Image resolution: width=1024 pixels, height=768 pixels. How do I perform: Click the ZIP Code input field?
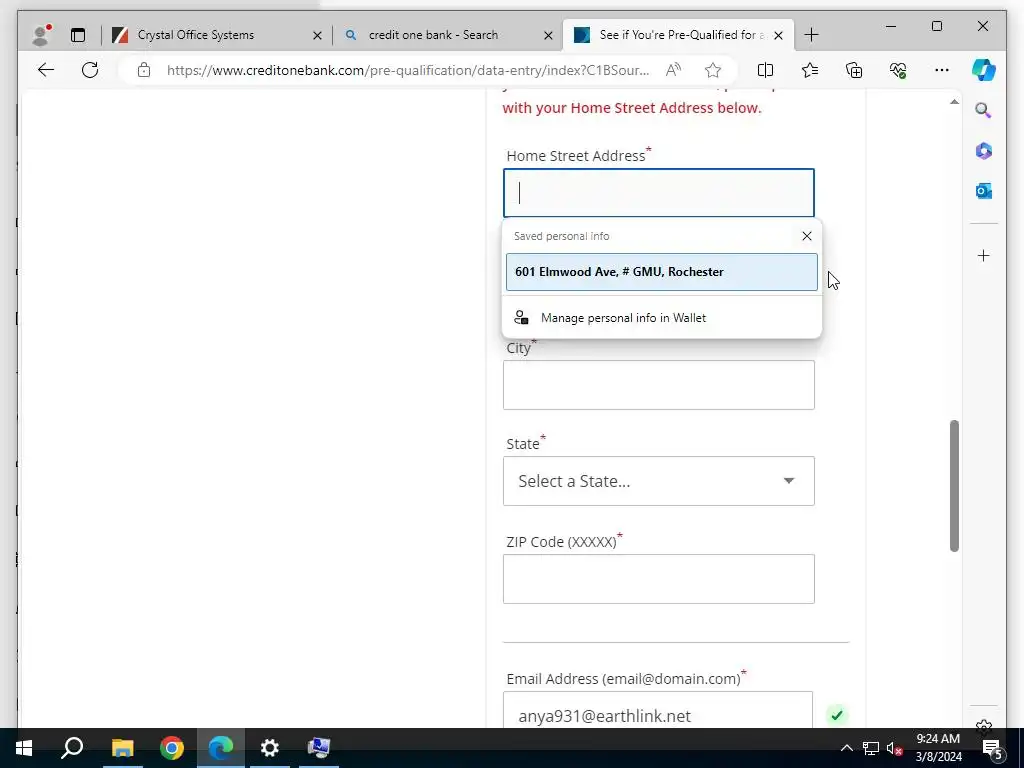pos(658,579)
